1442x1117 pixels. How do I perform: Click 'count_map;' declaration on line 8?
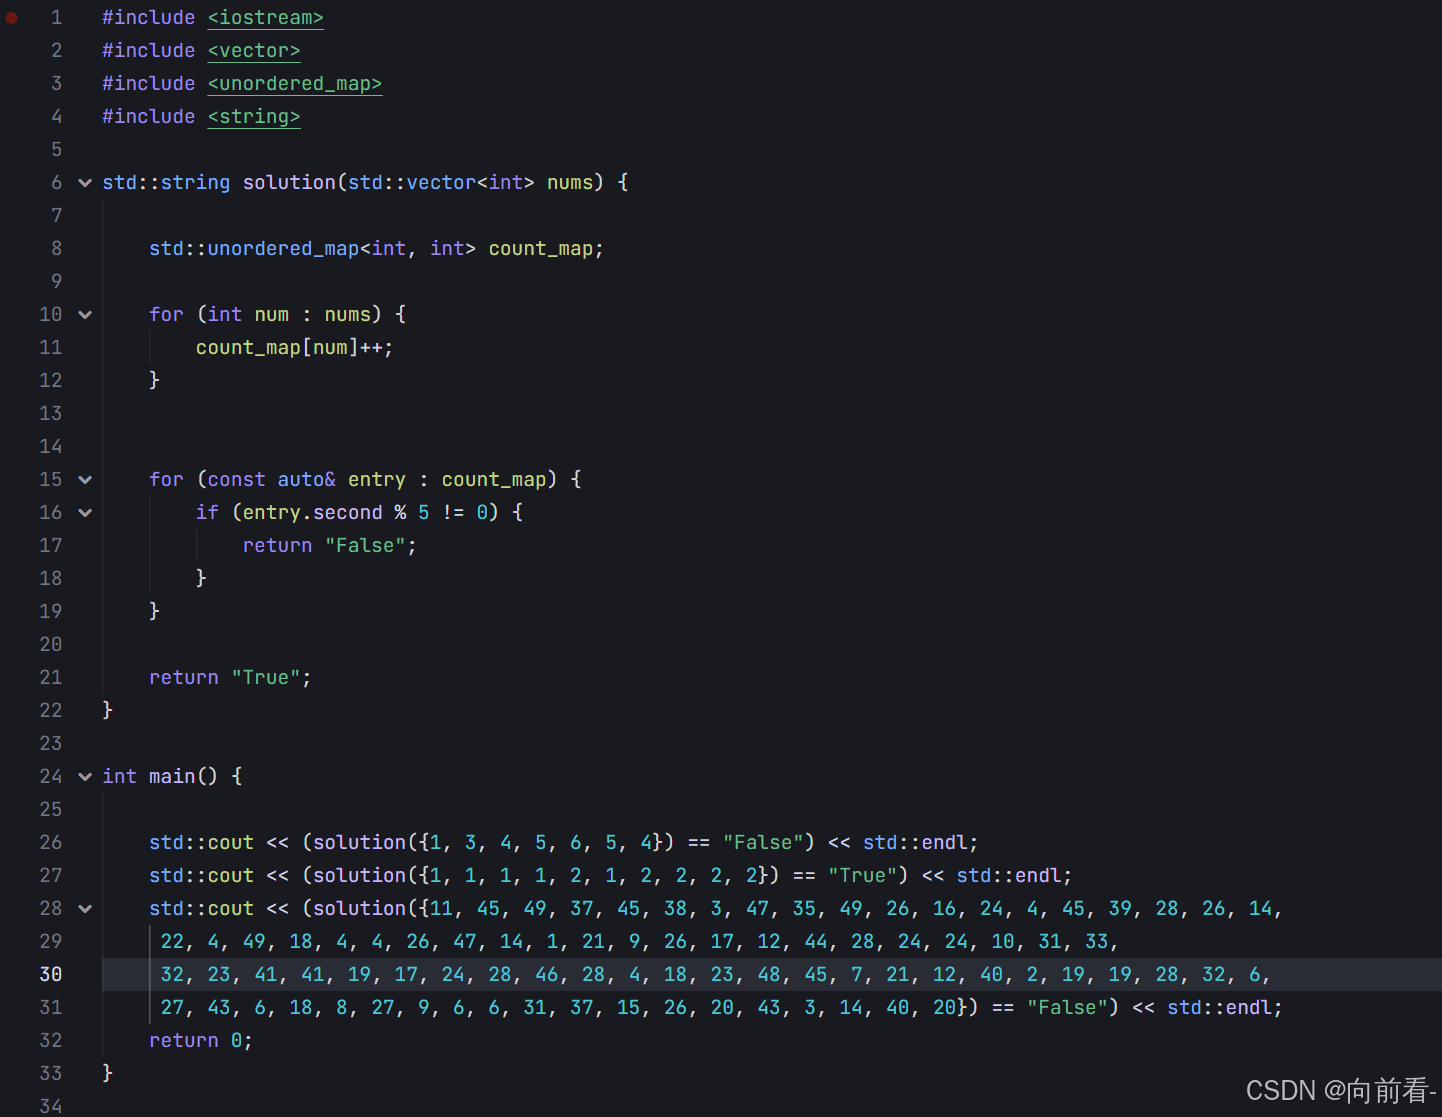coord(546,249)
